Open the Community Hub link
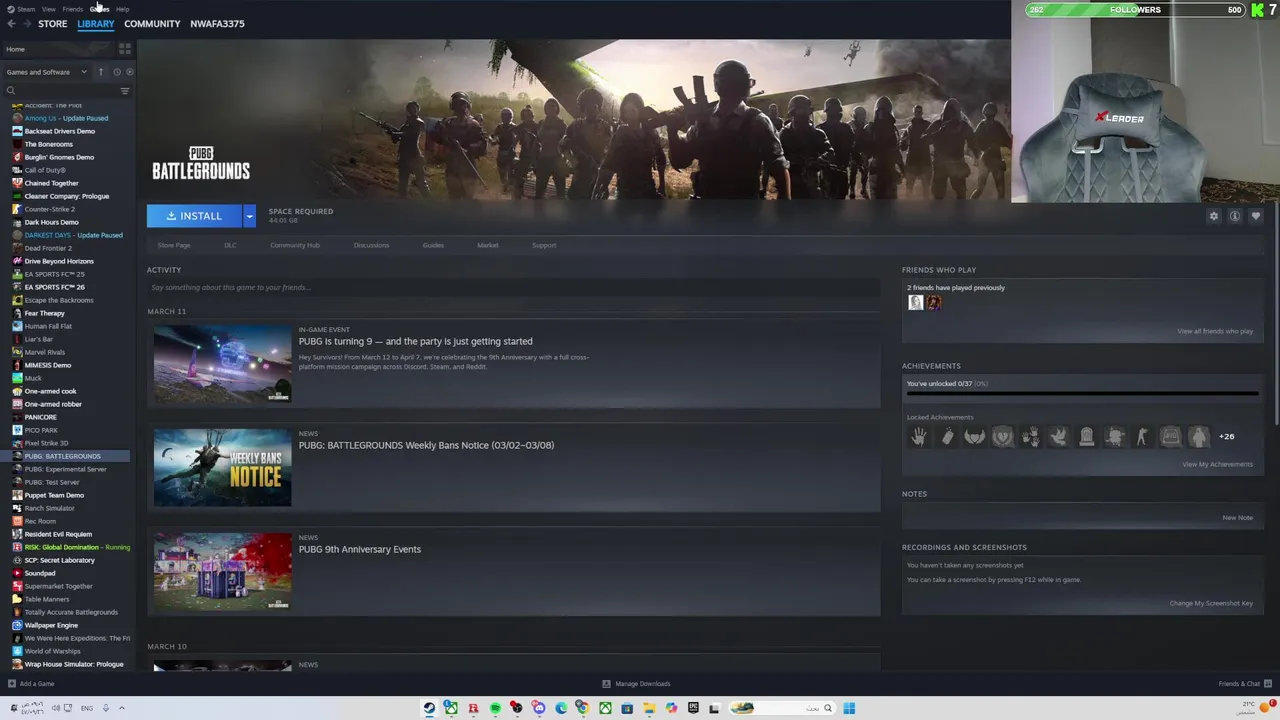The height and width of the screenshot is (720, 1280). click(295, 245)
